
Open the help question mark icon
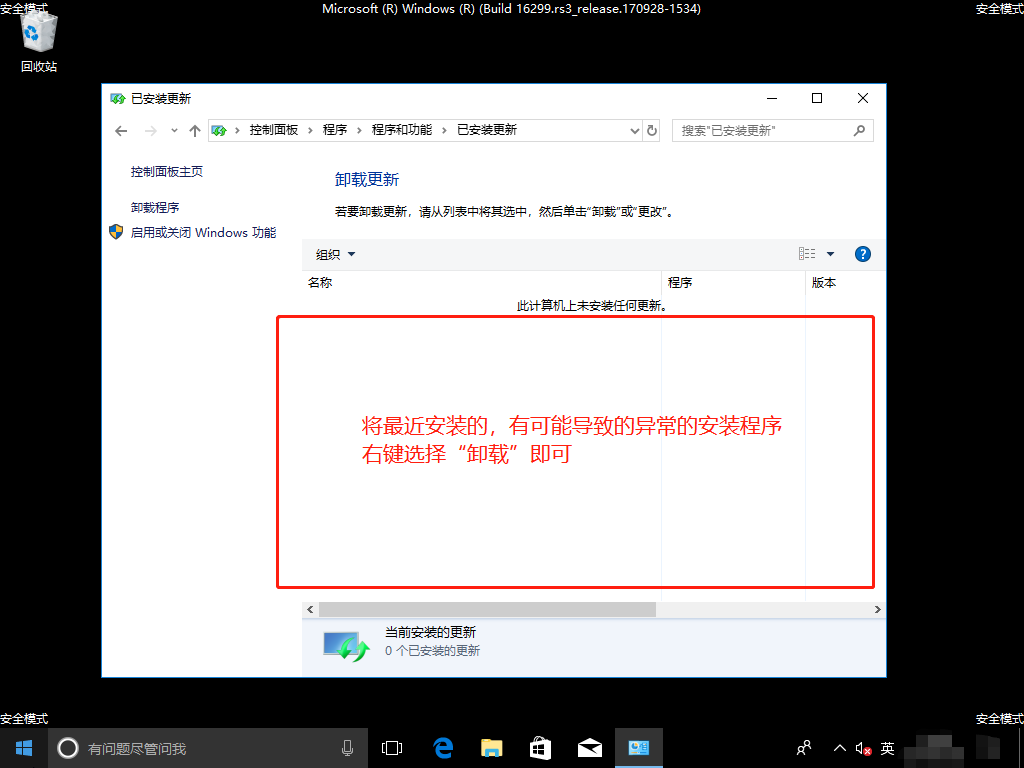863,254
